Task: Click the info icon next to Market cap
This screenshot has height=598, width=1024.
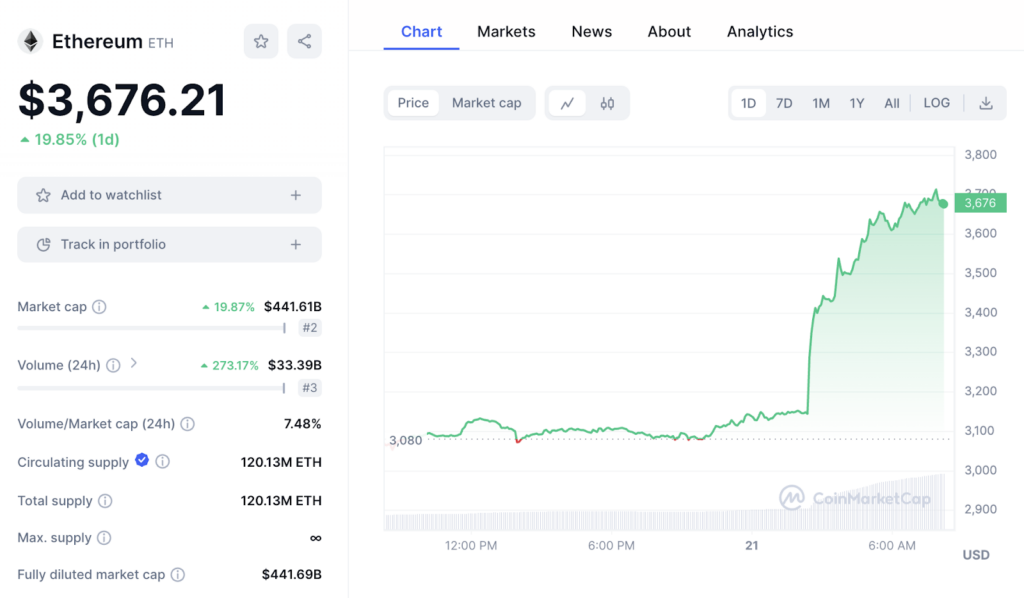Action: pyautogui.click(x=99, y=307)
